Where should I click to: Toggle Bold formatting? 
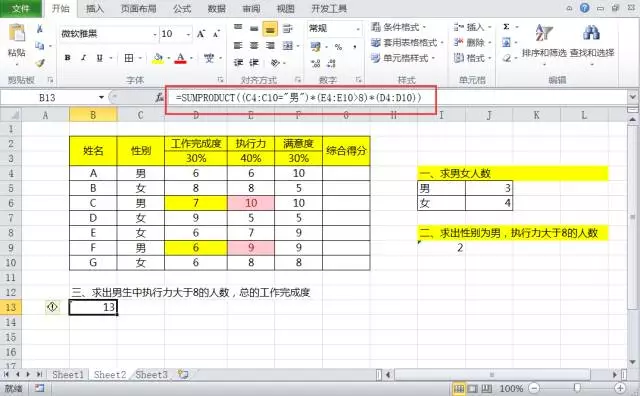[x=68, y=58]
